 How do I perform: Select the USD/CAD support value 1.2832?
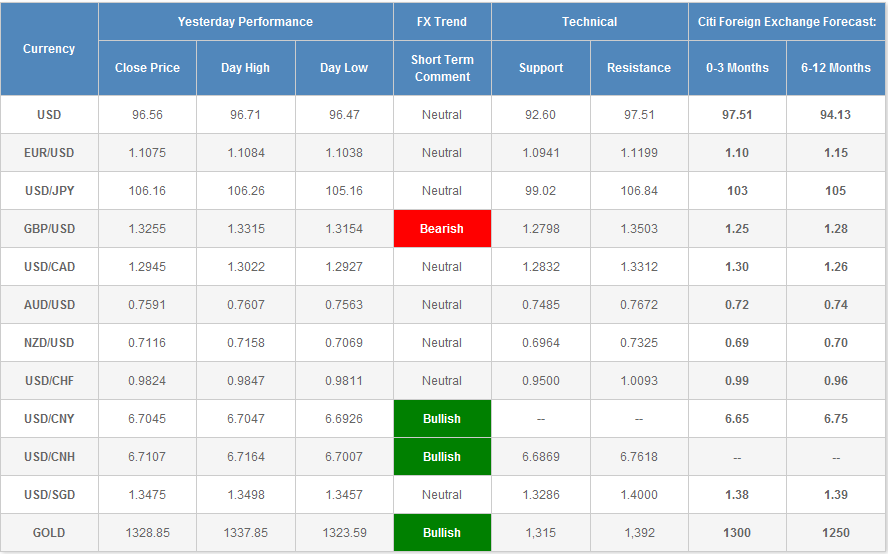click(x=539, y=267)
